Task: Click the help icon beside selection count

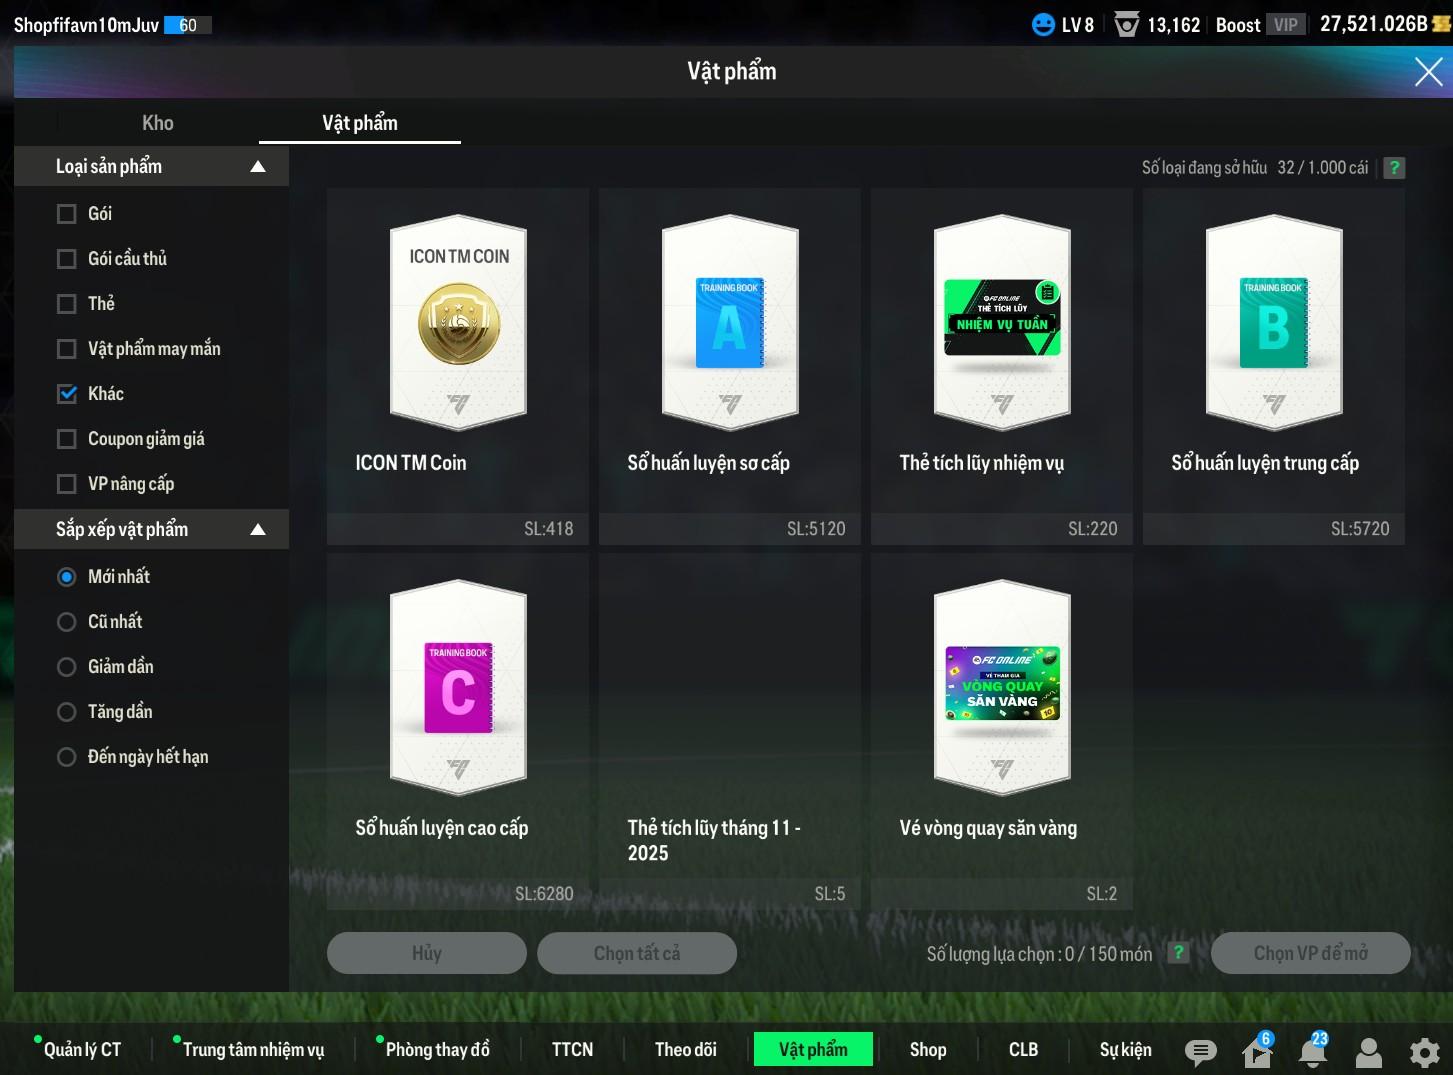Action: tap(1179, 953)
